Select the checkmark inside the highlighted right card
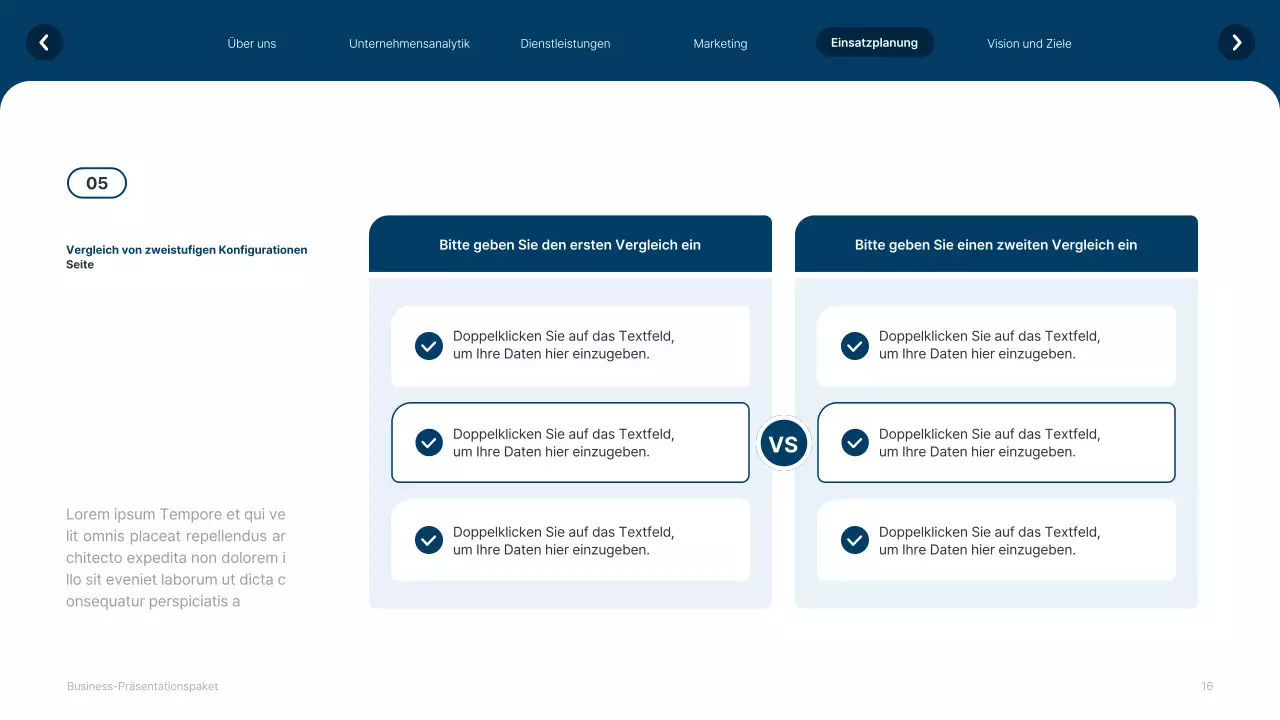 (x=854, y=442)
